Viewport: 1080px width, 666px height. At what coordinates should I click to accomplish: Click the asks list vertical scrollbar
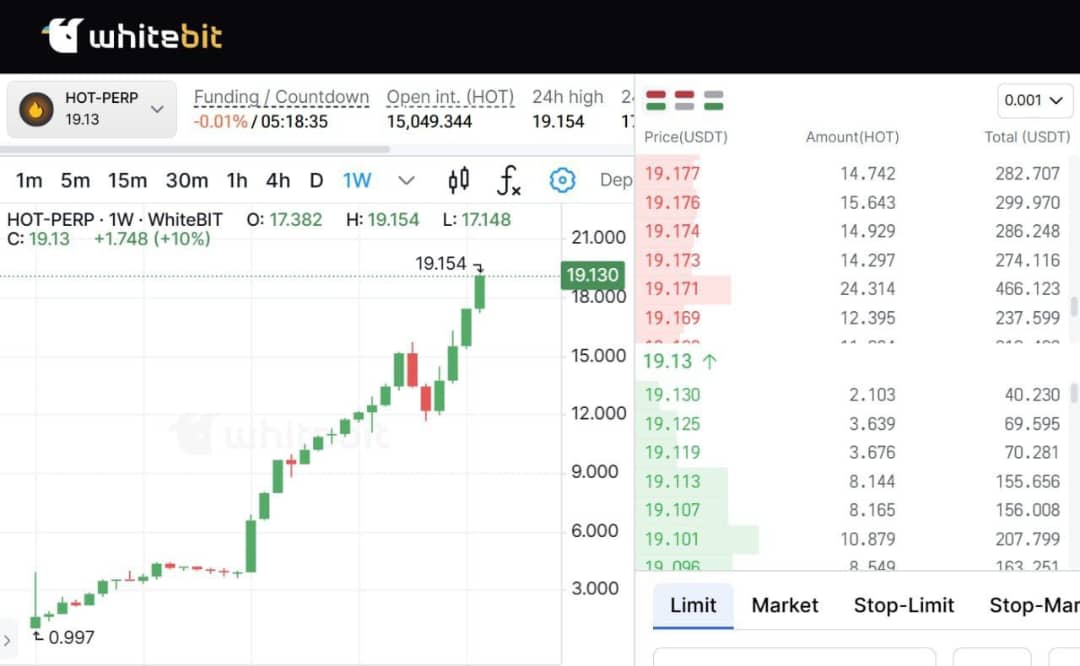pyautogui.click(x=1073, y=306)
